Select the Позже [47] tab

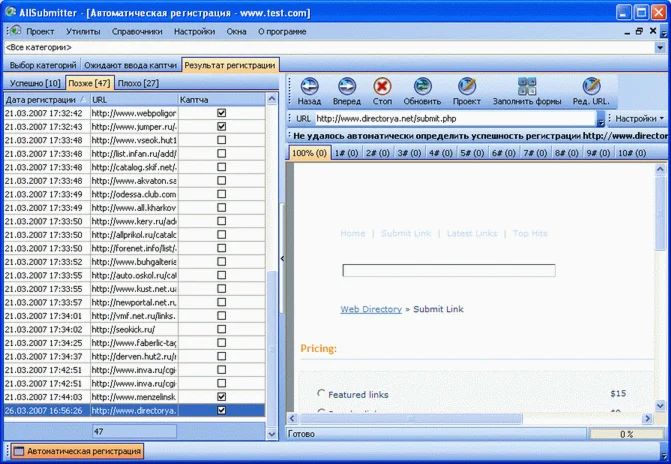pyautogui.click(x=89, y=83)
